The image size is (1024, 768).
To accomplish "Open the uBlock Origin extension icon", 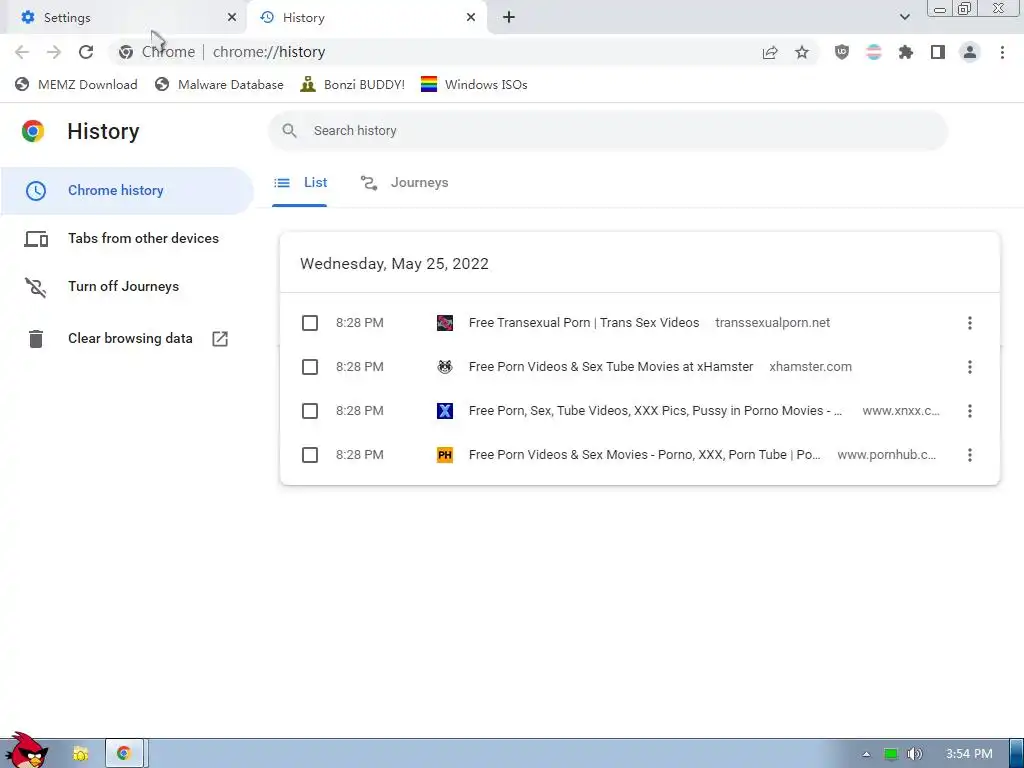I will click(842, 52).
